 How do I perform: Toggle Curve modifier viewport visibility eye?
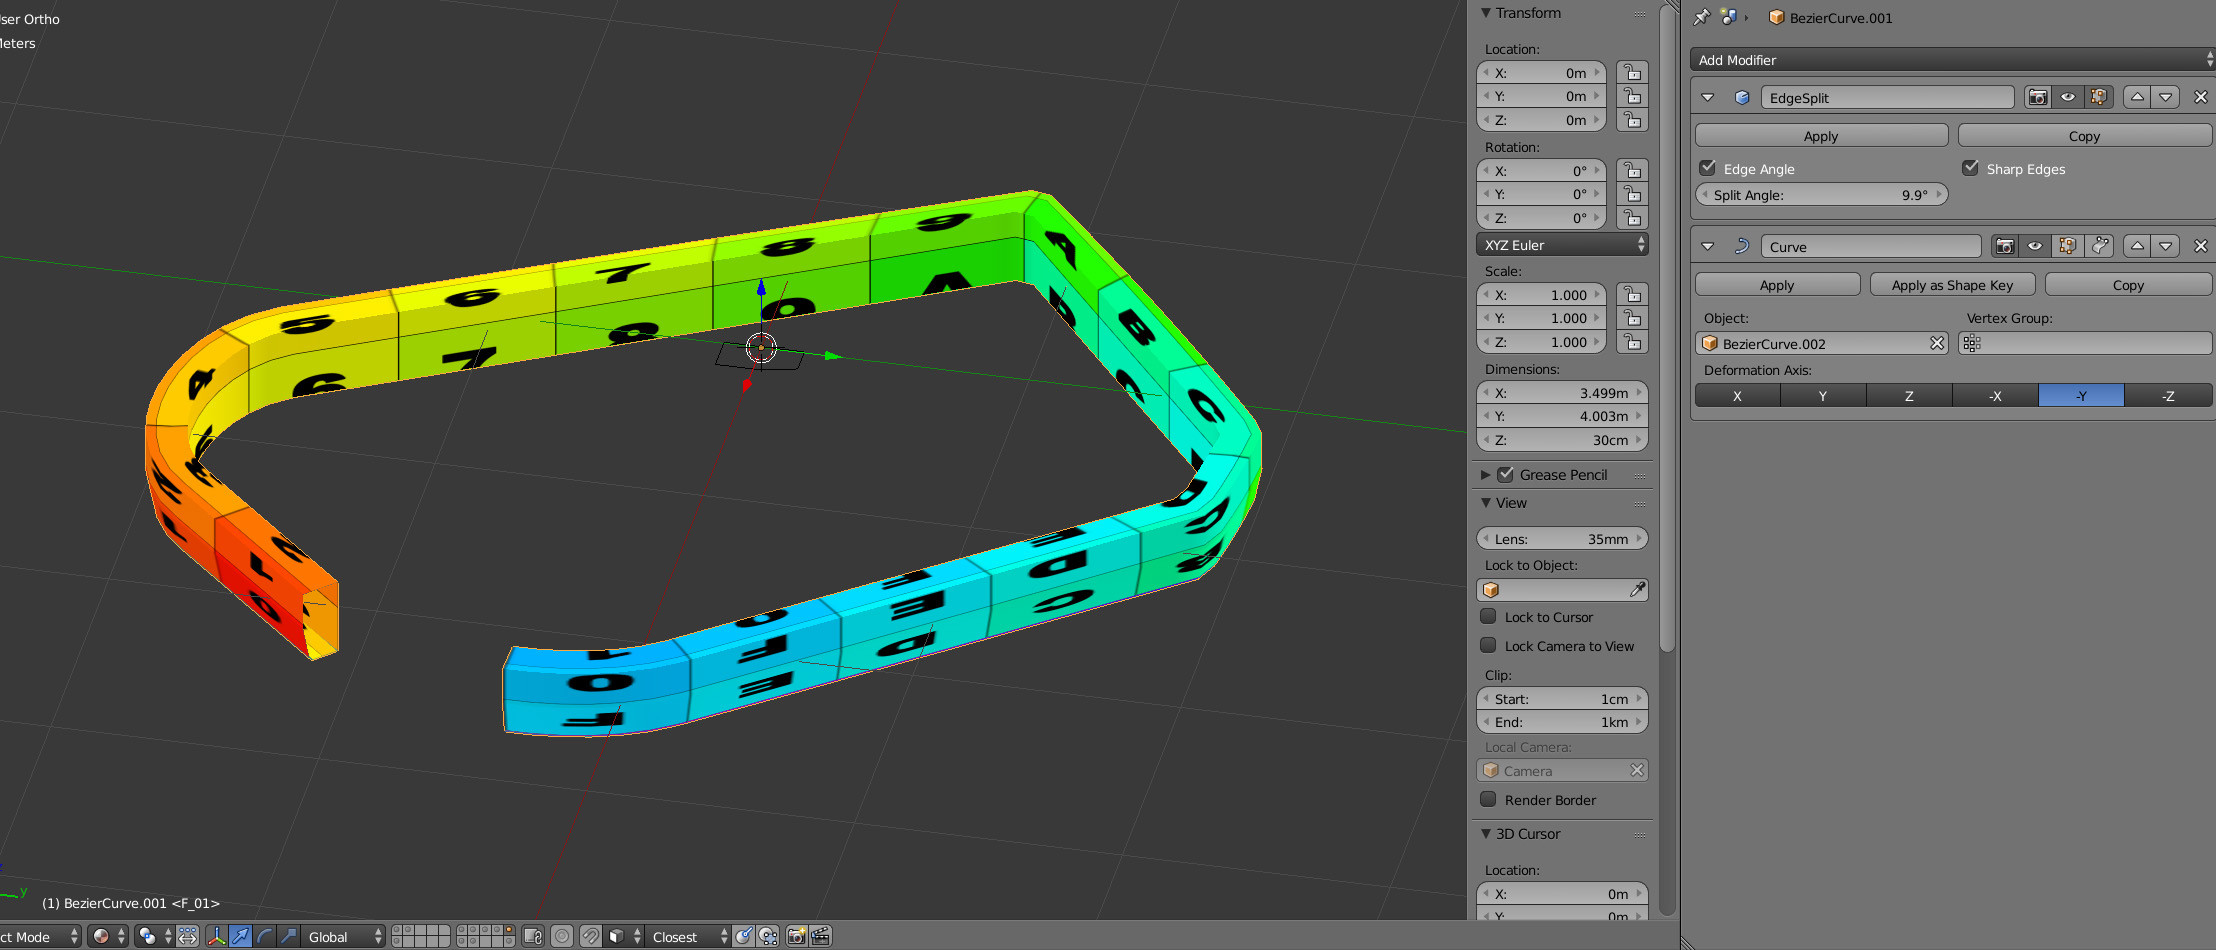pos(2035,246)
